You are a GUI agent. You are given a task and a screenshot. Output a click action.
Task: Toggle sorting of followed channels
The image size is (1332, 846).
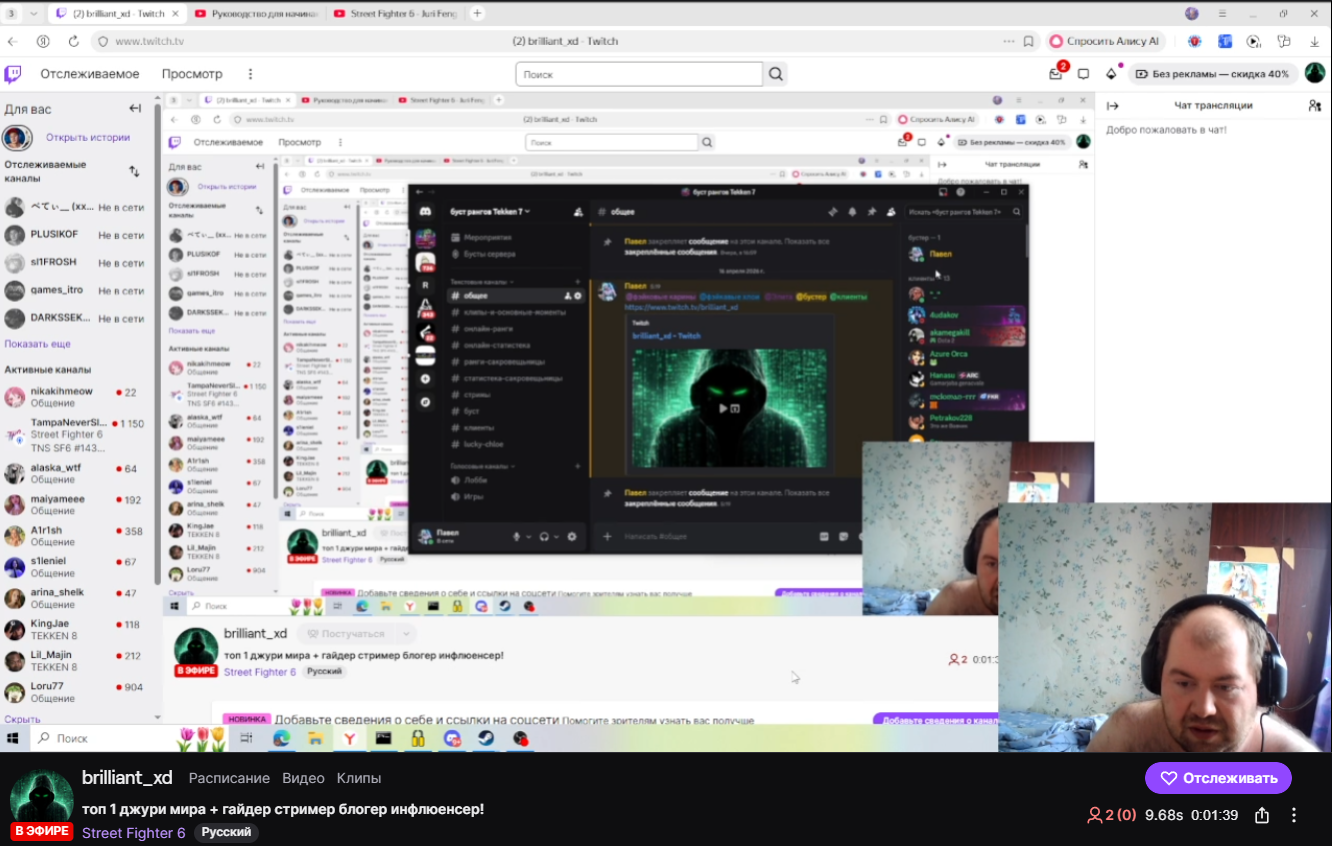(x=134, y=171)
